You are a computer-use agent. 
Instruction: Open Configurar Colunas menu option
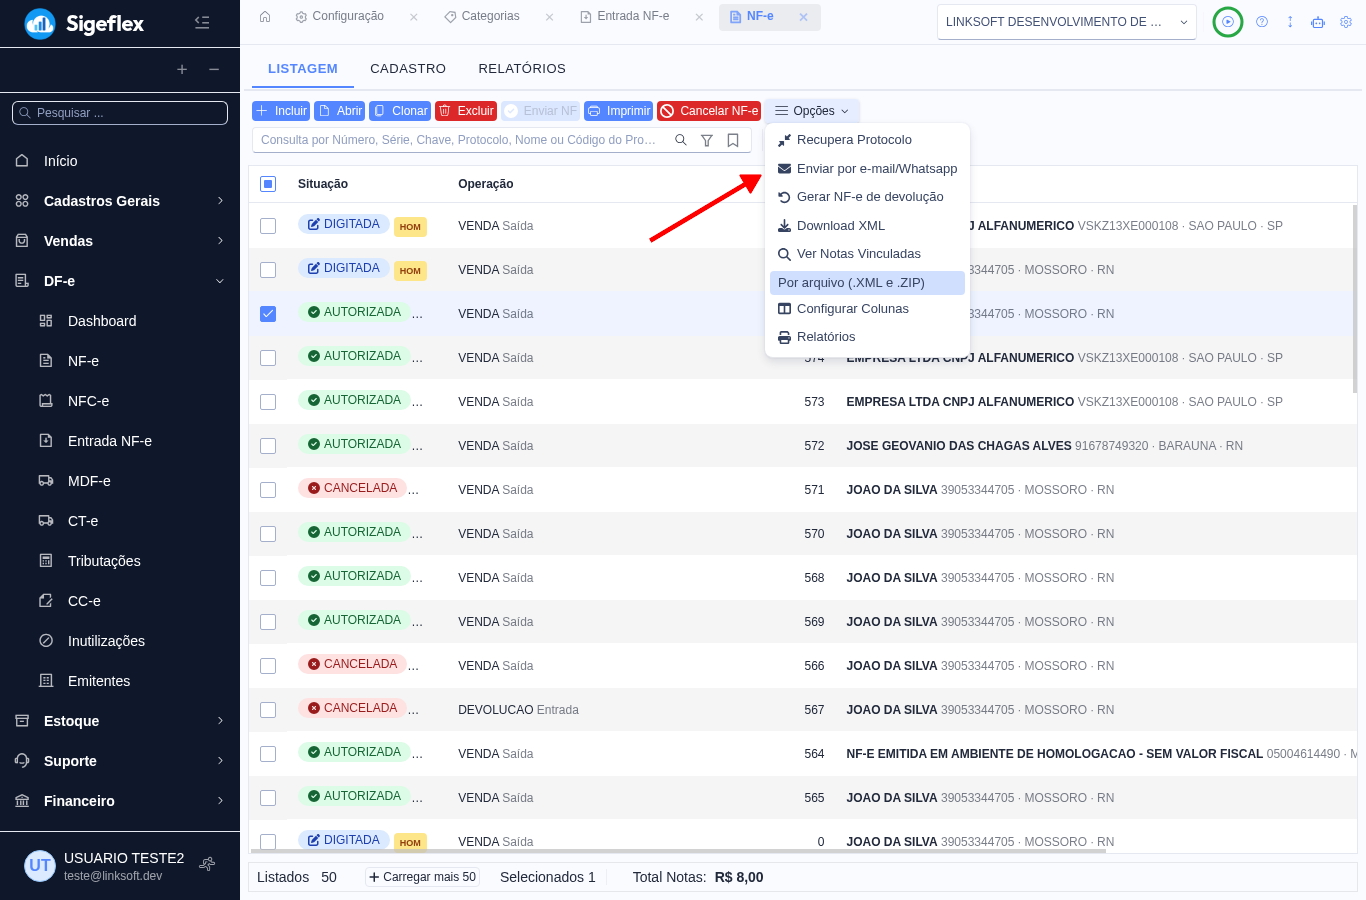867,309
